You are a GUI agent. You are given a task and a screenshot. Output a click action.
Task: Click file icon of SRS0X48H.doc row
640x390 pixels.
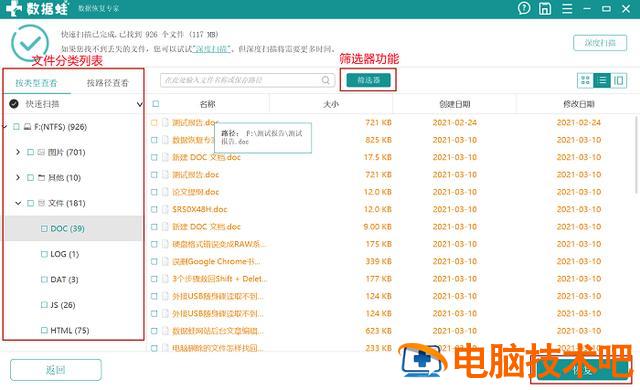165,209
